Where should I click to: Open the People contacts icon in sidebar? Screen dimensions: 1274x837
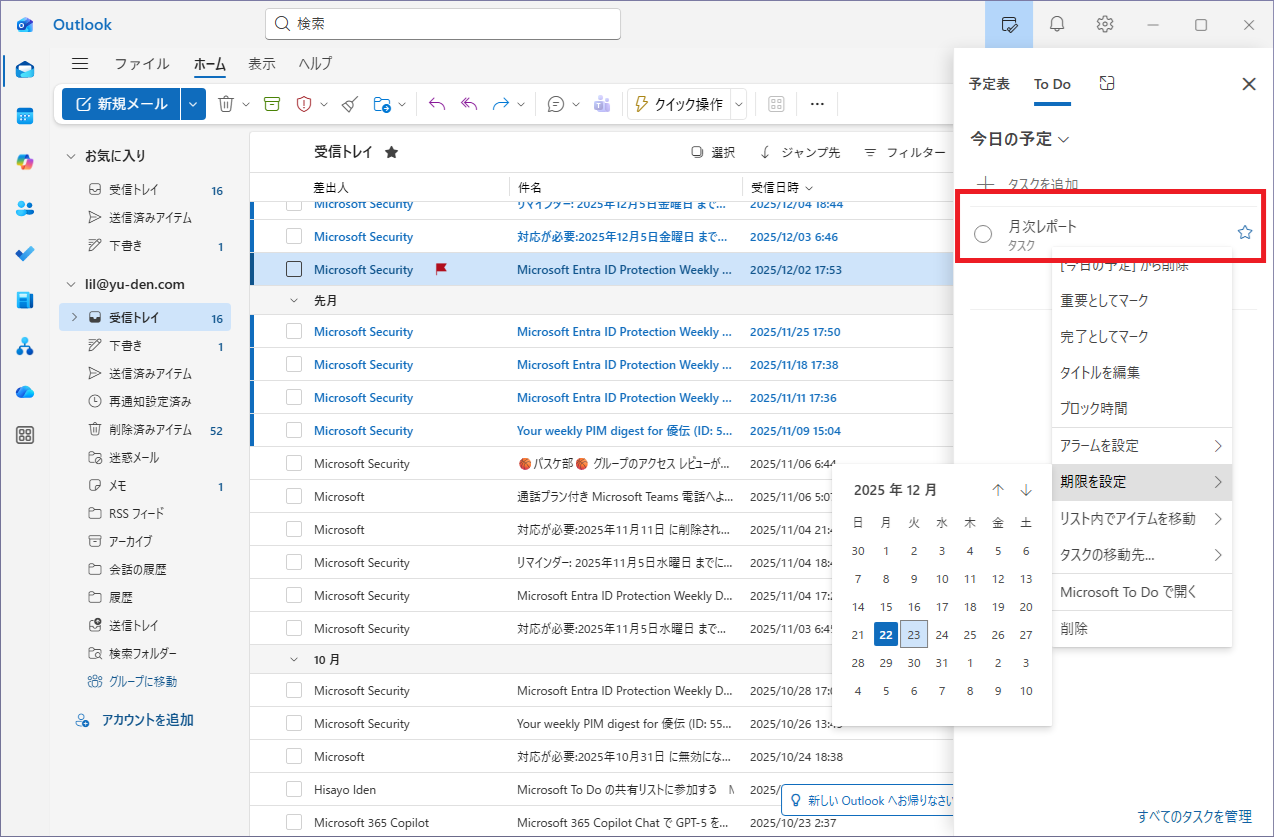tap(25, 208)
